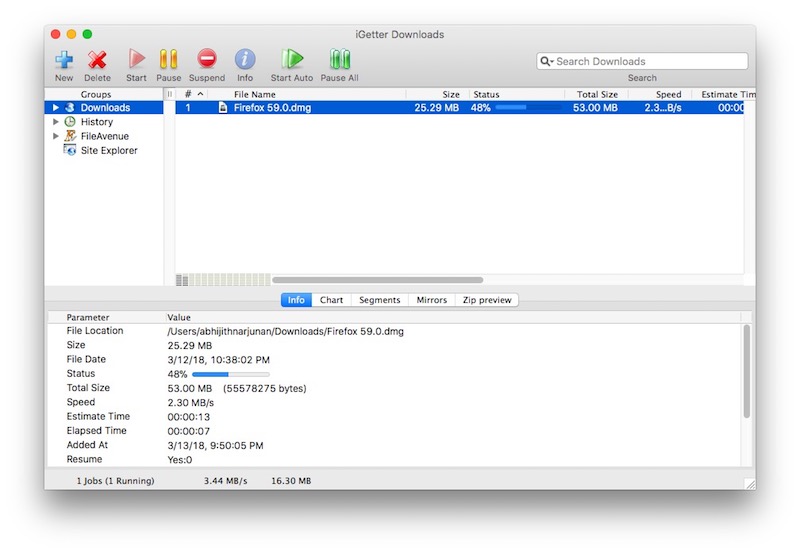Select the Firefox 59.0.dmg download row

coord(459,108)
